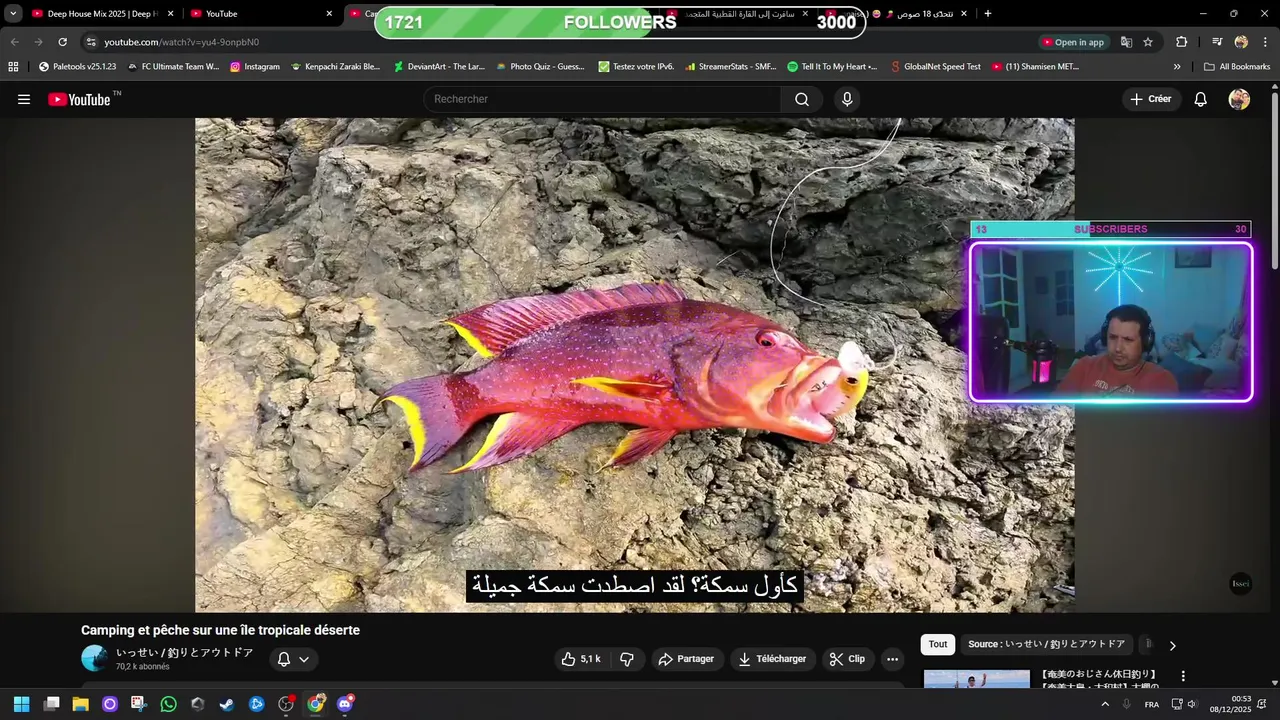Open the Chrome extensions puzzle icon
1280x720 pixels.
click(1181, 42)
